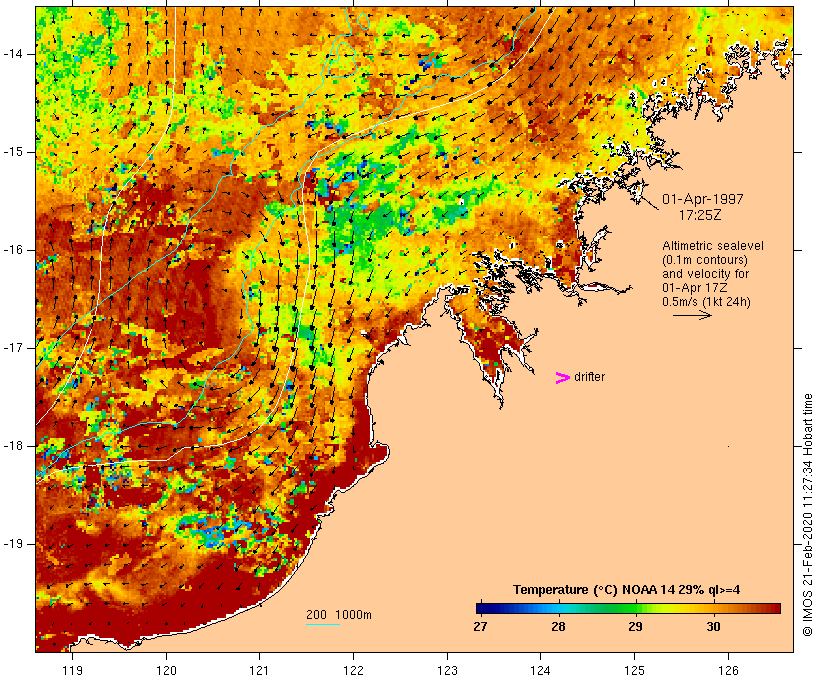Click the IMOS copyright timestamp text

[807, 515]
